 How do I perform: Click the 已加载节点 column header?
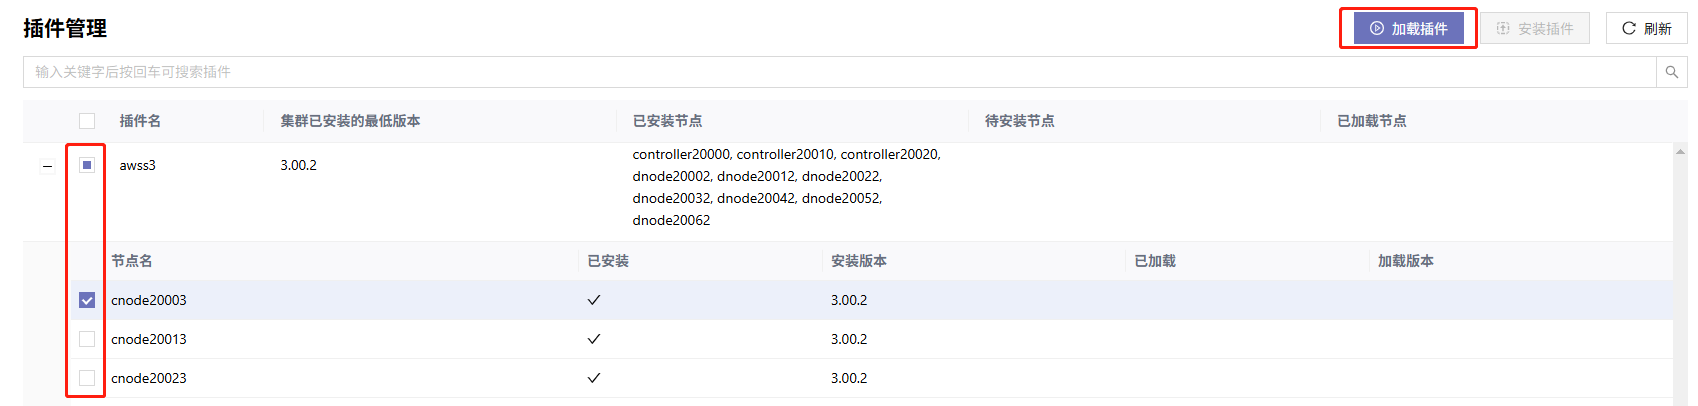point(1371,121)
